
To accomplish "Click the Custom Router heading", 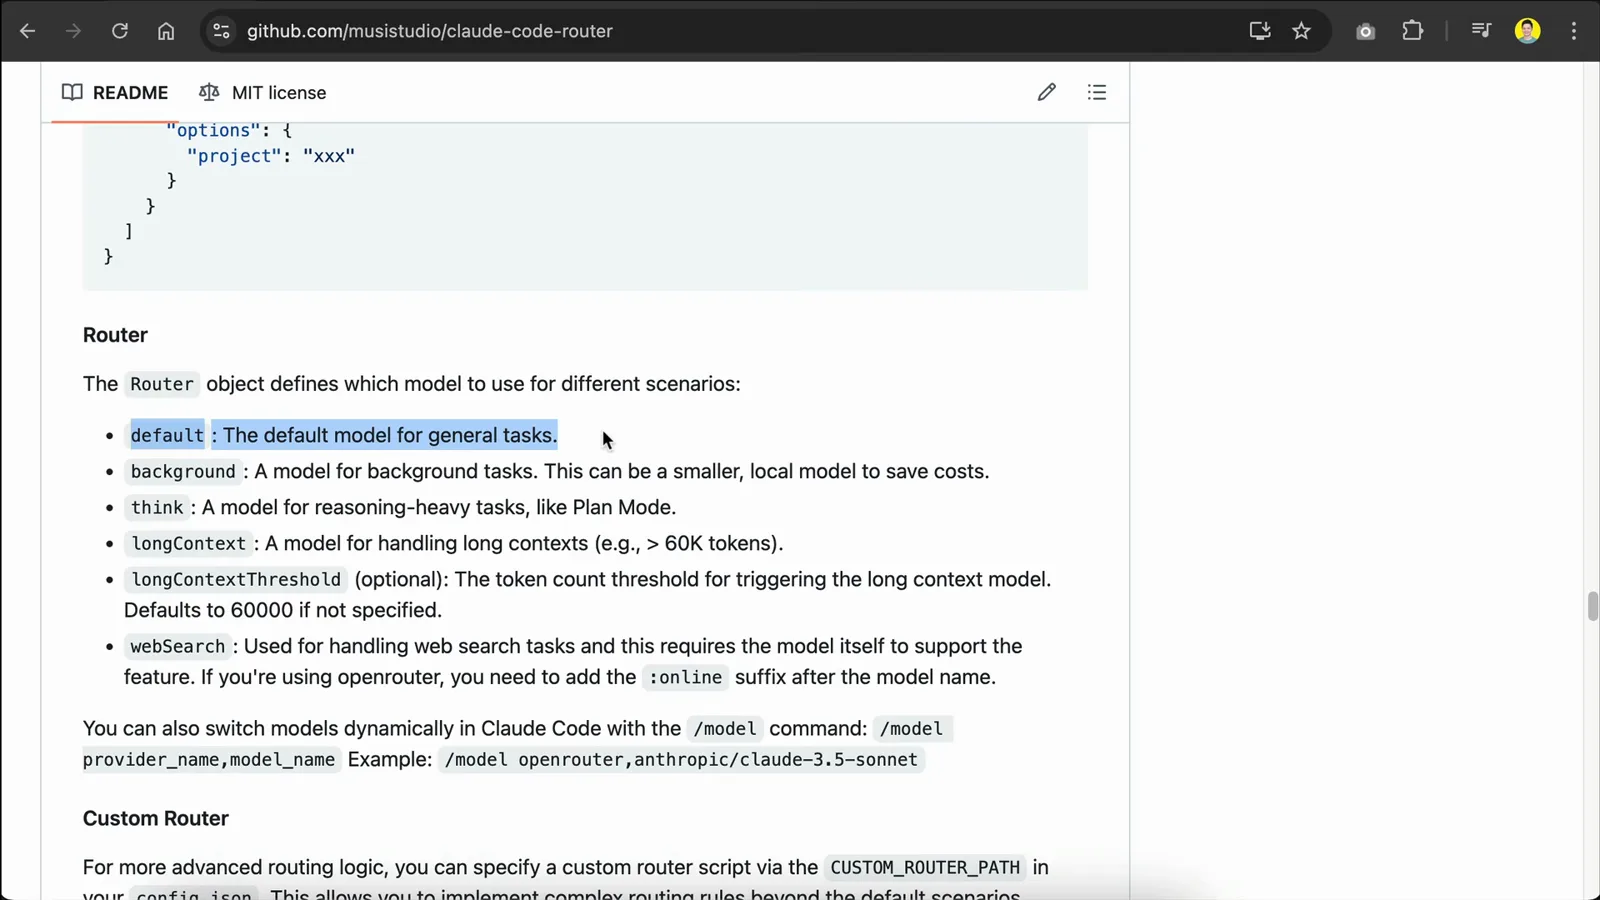I will [156, 818].
